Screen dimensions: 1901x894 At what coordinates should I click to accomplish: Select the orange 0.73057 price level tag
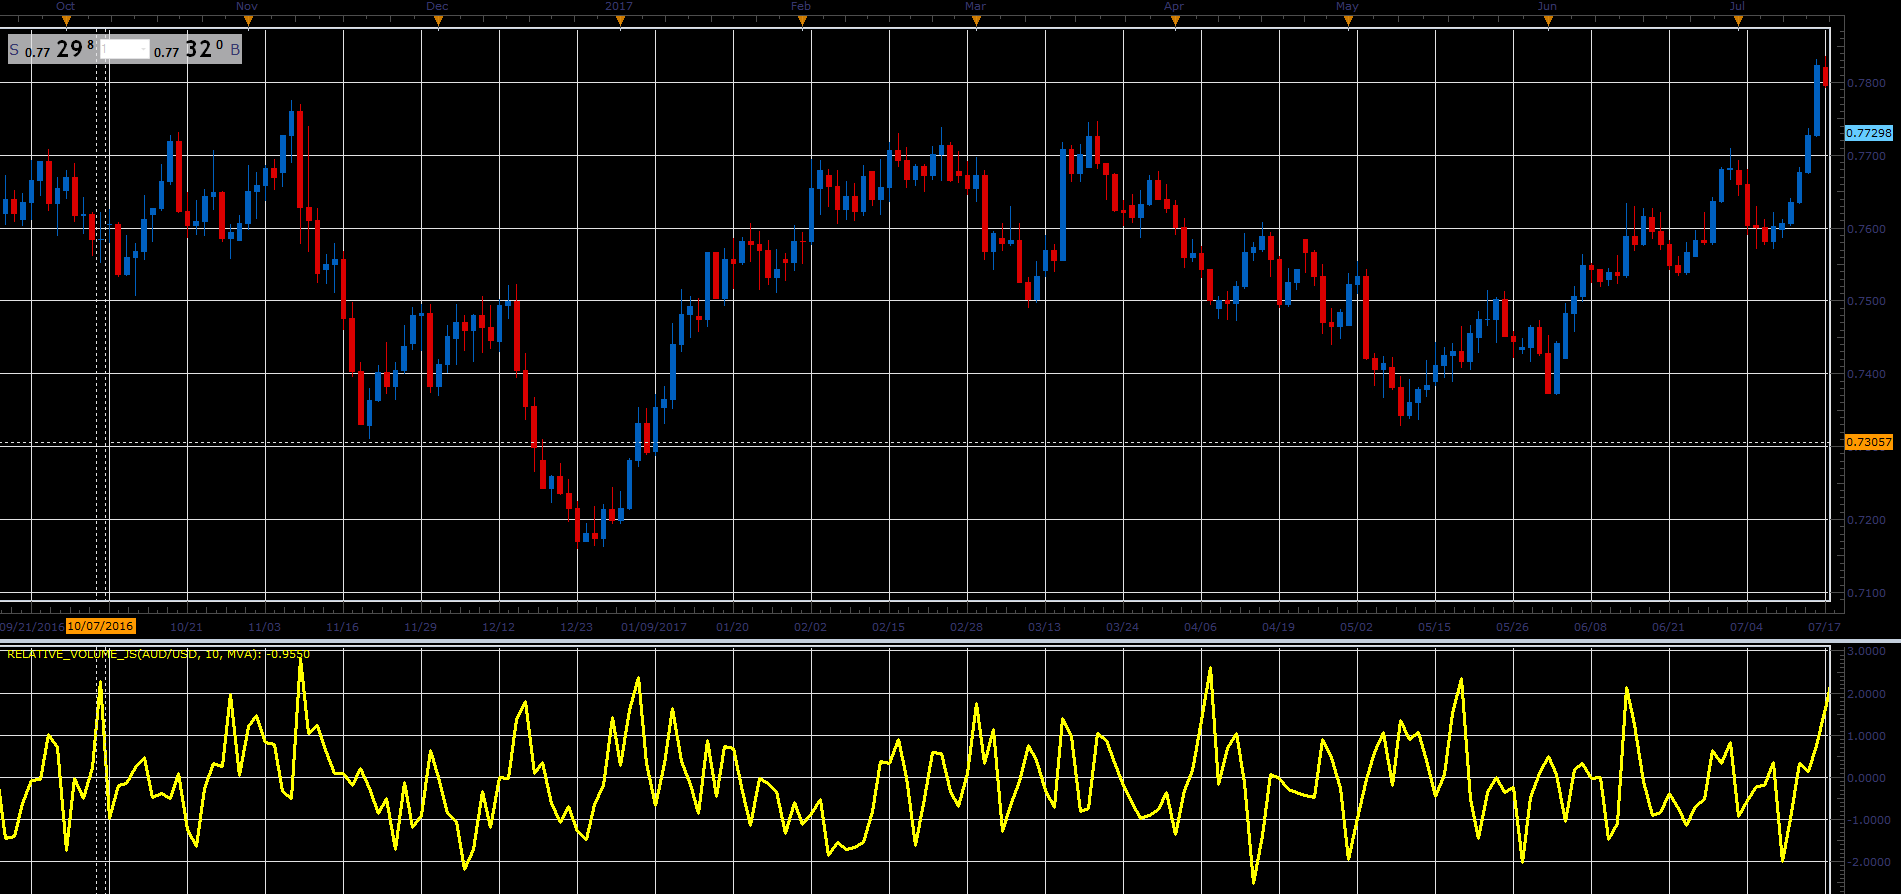point(1868,442)
